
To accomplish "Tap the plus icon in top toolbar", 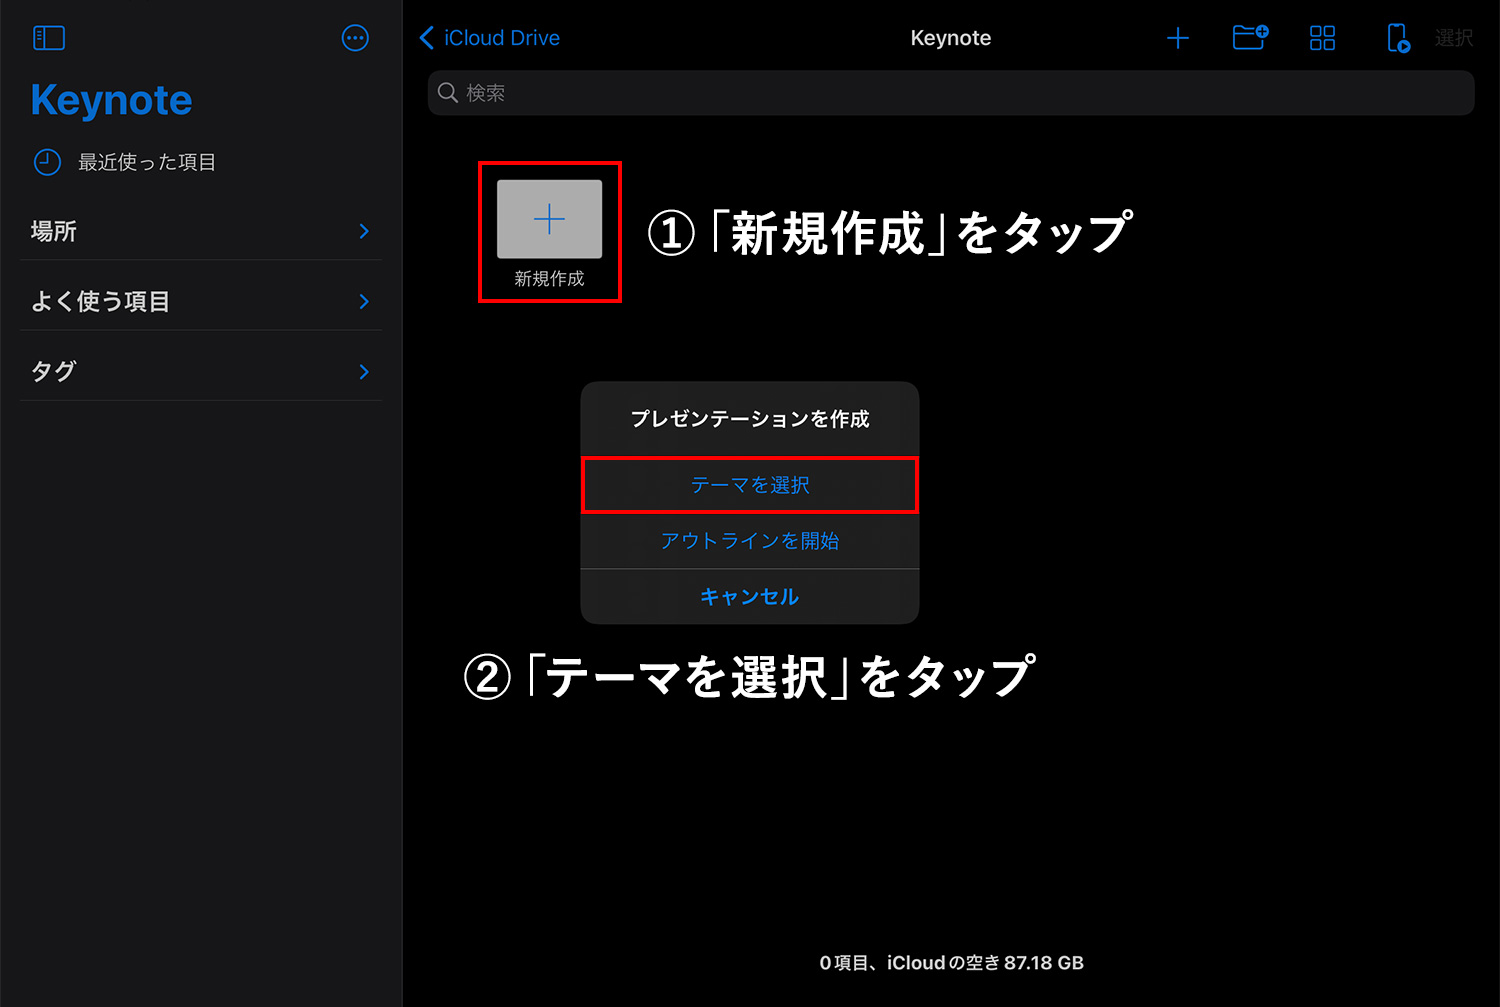I will pos(1178,38).
